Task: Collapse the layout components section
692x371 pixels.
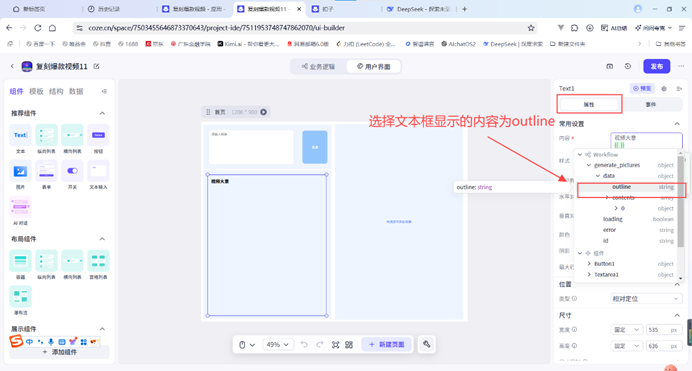Action: 102,239
